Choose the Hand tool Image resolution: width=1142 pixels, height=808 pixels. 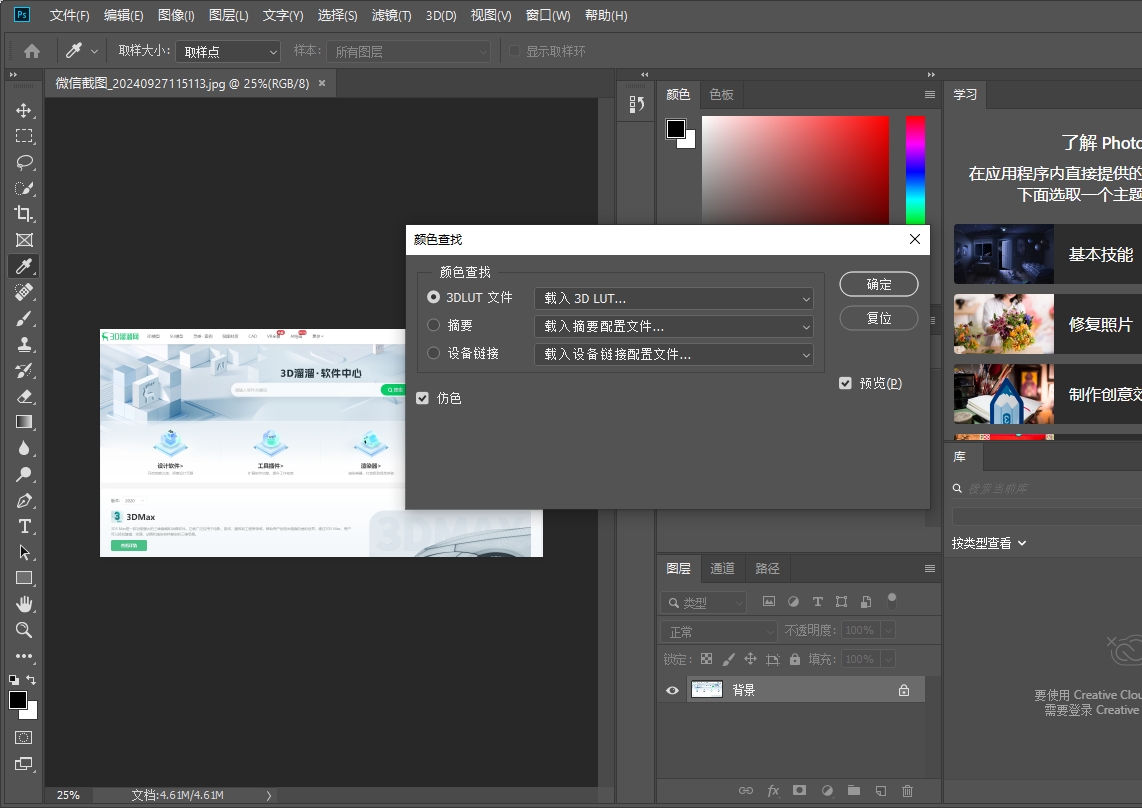pos(24,604)
